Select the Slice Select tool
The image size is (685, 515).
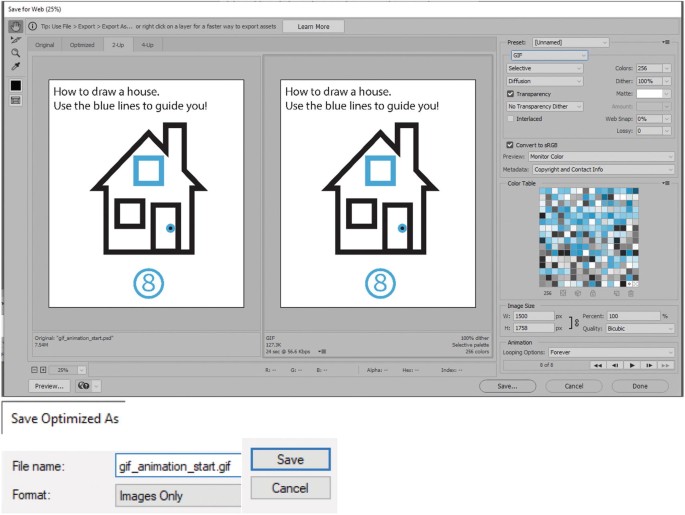[16, 40]
